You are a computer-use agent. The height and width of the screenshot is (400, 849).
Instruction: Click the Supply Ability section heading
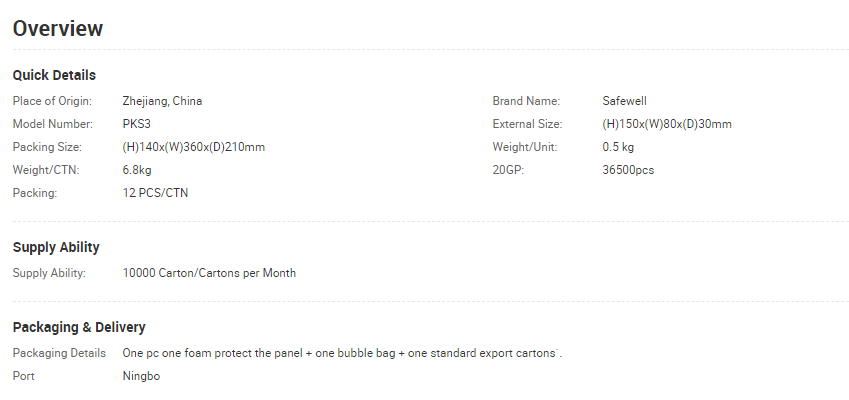[56, 247]
